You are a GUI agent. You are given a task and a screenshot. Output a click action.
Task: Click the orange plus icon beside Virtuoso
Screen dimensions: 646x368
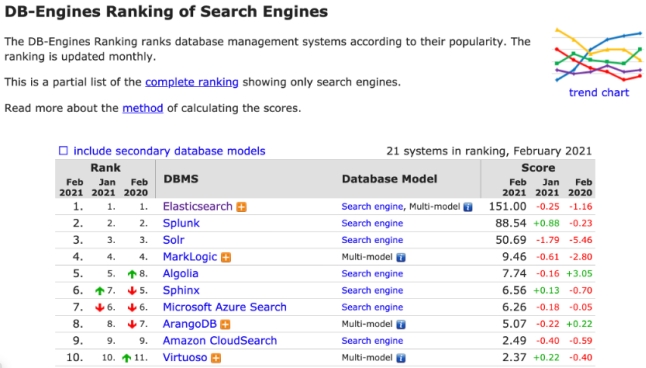[216, 358]
